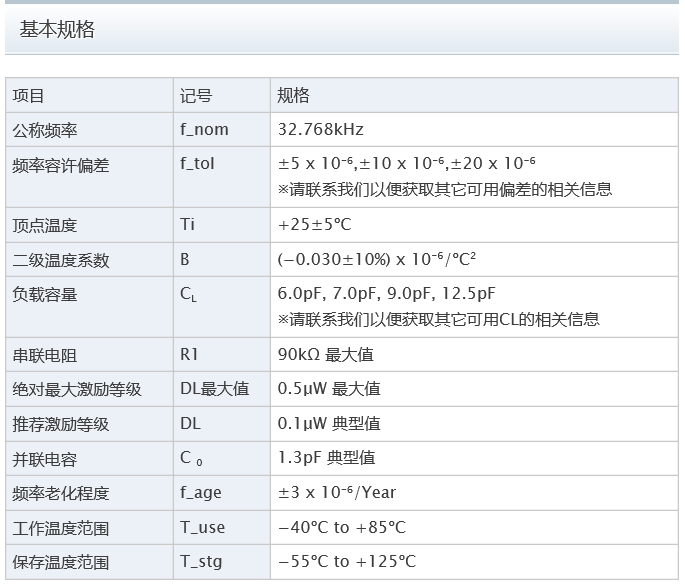Select the 频率容许偏差 tolerance note text
Image resolution: width=685 pixels, height=585 pixels.
coord(444,189)
